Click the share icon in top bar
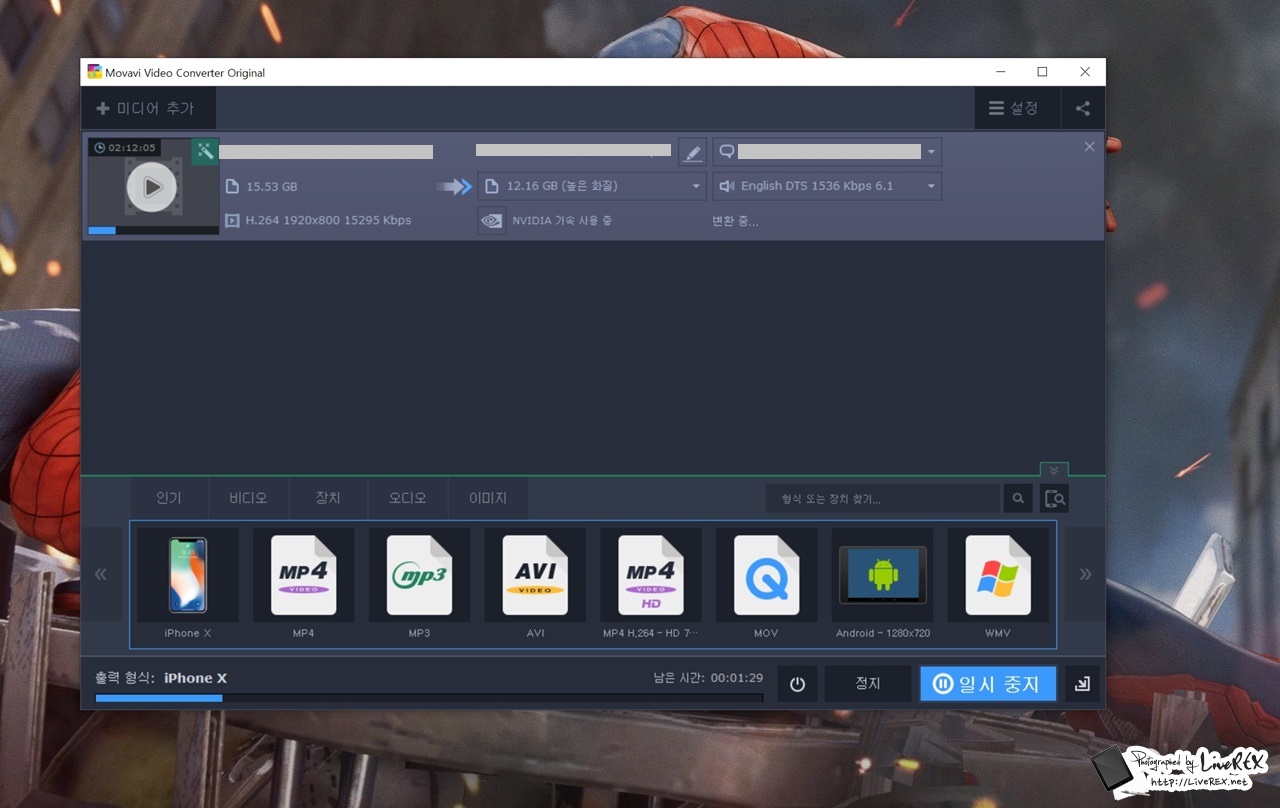Image resolution: width=1280 pixels, height=808 pixels. coord(1083,108)
